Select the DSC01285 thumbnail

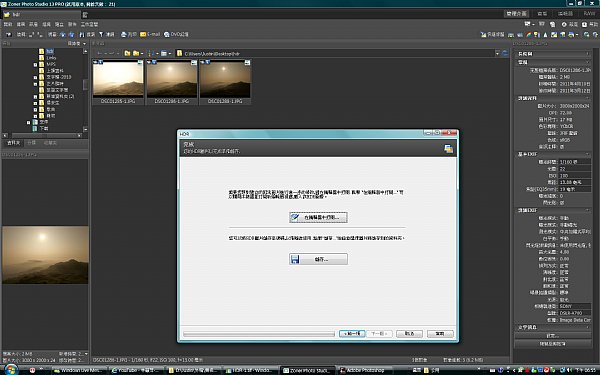tap(118, 82)
